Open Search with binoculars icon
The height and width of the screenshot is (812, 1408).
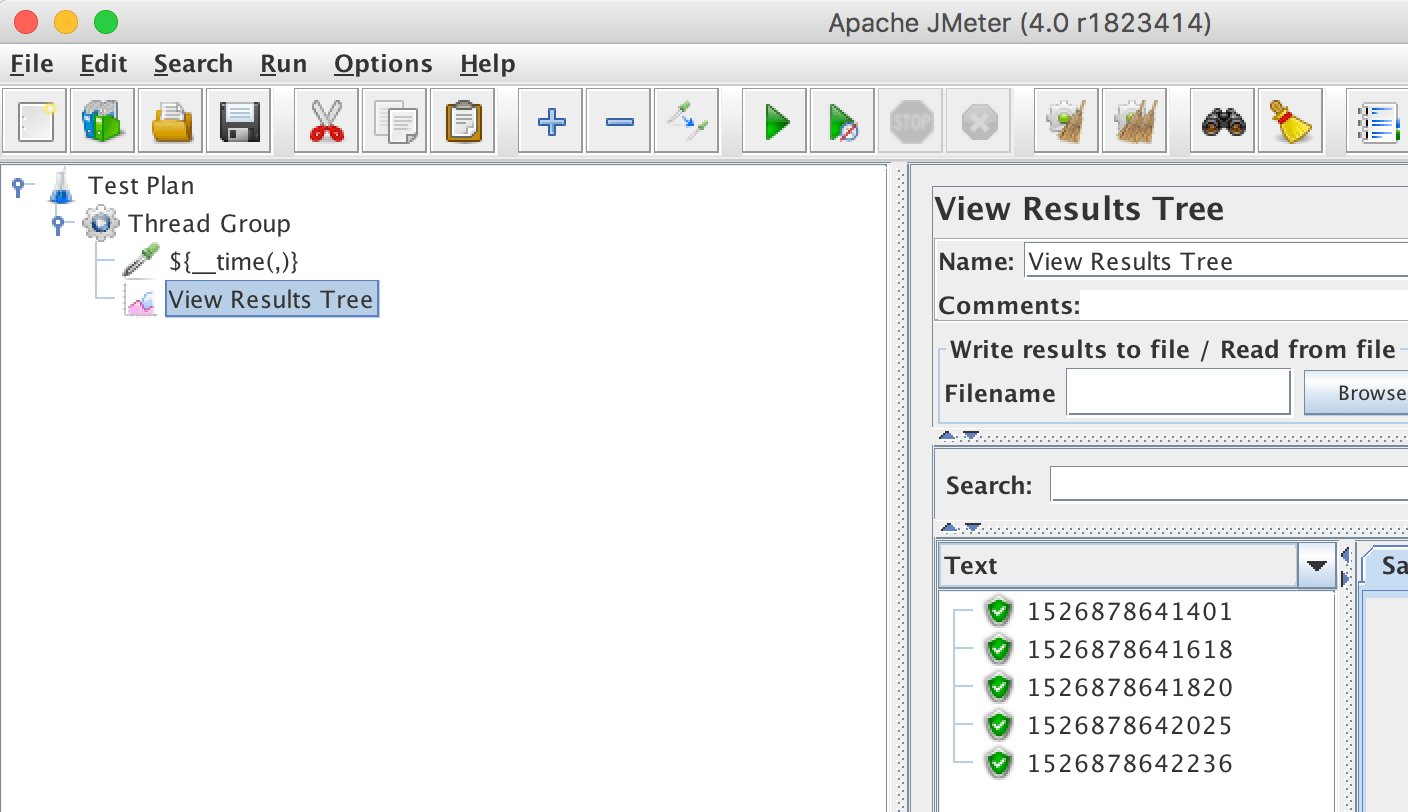1222,121
